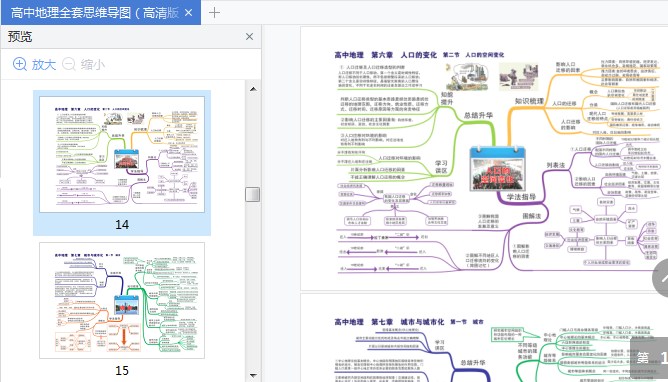Click the page number label 14
The width and height of the screenshot is (668, 382).
tap(122, 224)
